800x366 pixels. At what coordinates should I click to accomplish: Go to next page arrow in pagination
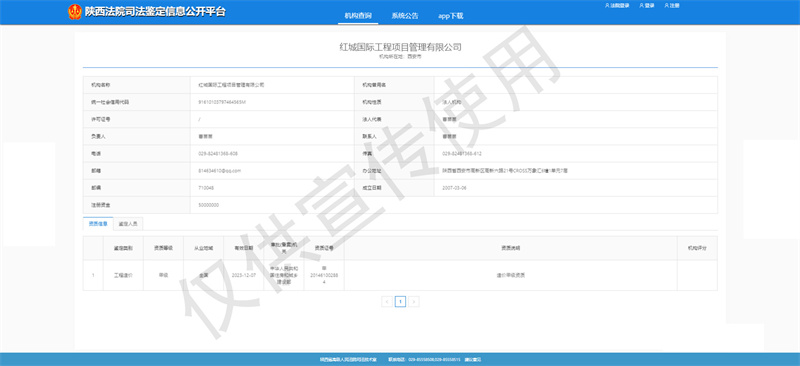coord(414,302)
